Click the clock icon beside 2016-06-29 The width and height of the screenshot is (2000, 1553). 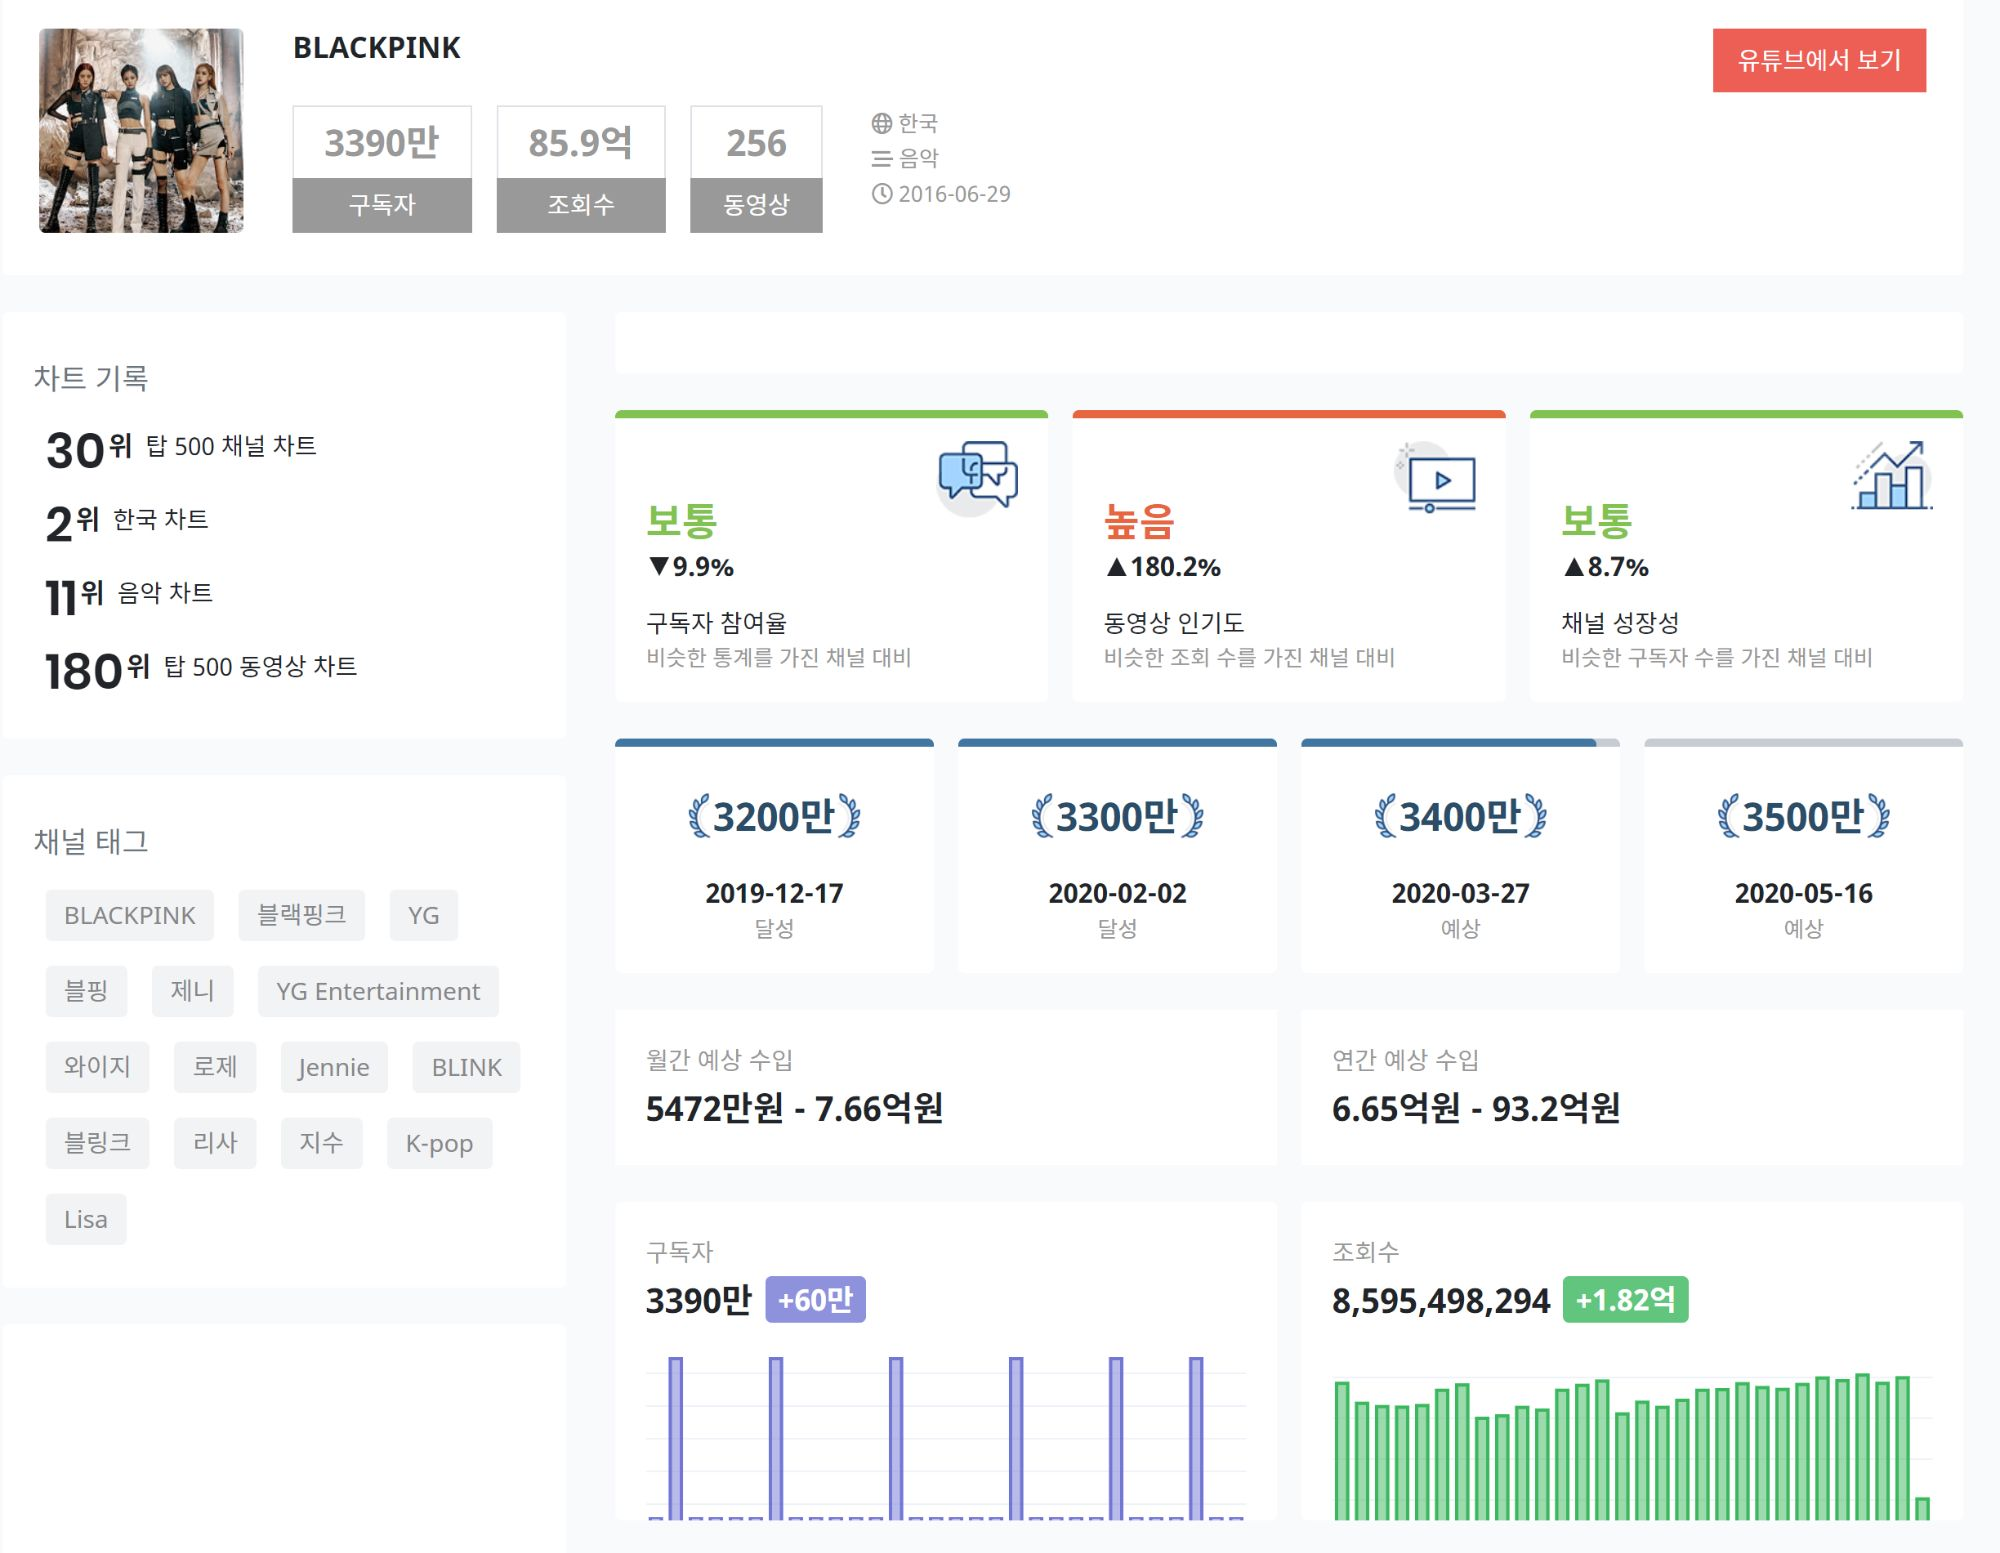[x=881, y=193]
